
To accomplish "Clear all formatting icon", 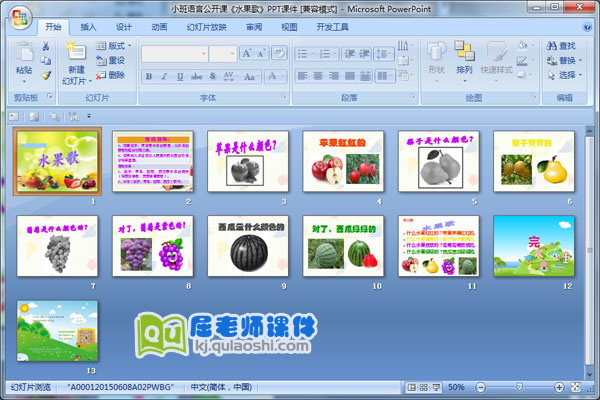I will click(x=279, y=53).
